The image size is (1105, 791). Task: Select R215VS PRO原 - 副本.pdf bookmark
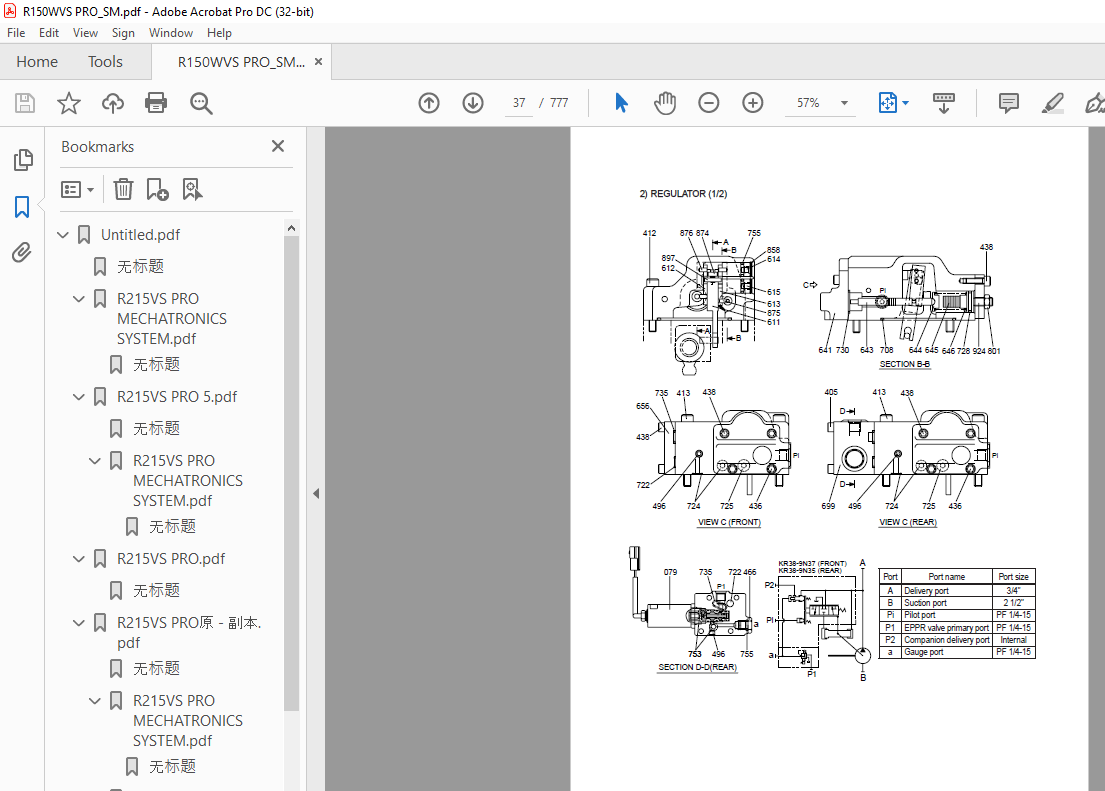pyautogui.click(x=189, y=632)
